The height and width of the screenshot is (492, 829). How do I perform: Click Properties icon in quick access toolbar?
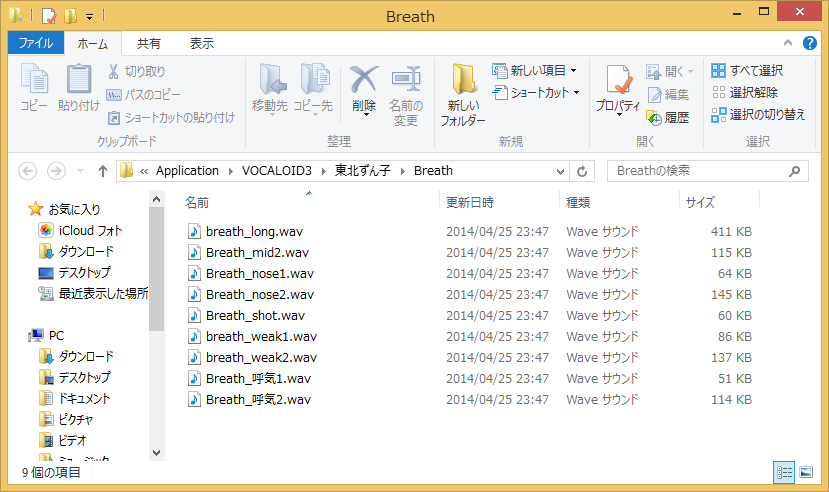pos(48,16)
